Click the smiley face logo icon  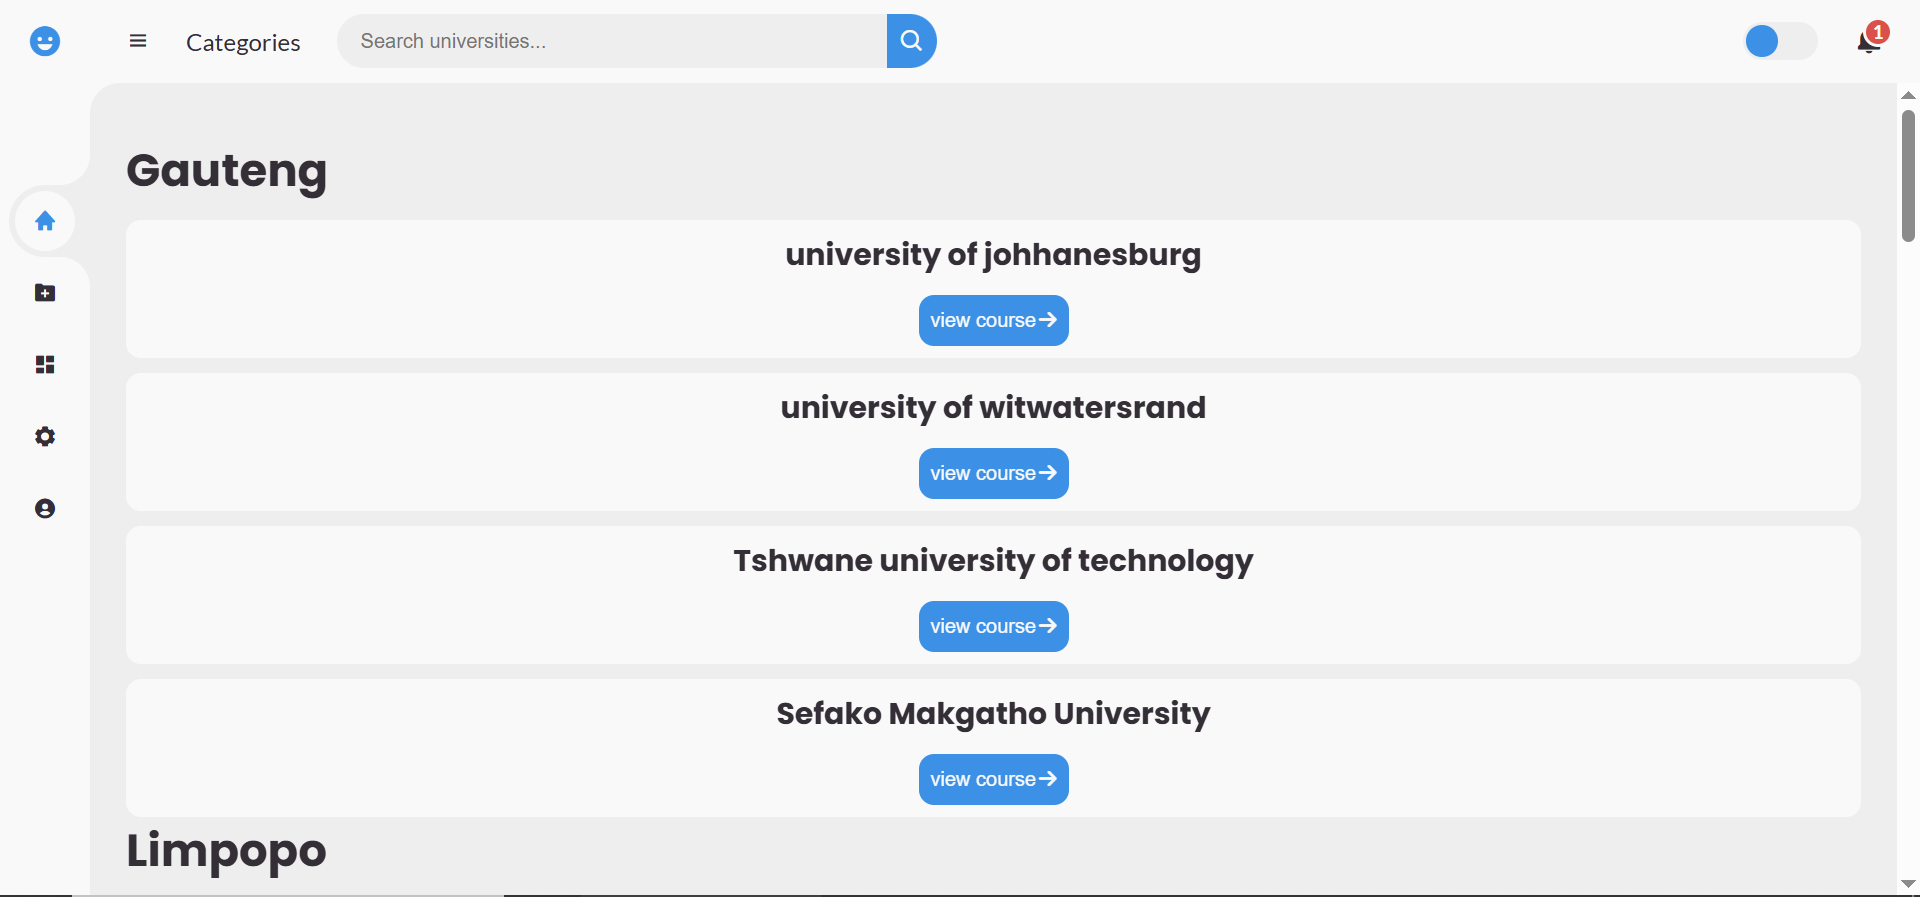tap(45, 41)
